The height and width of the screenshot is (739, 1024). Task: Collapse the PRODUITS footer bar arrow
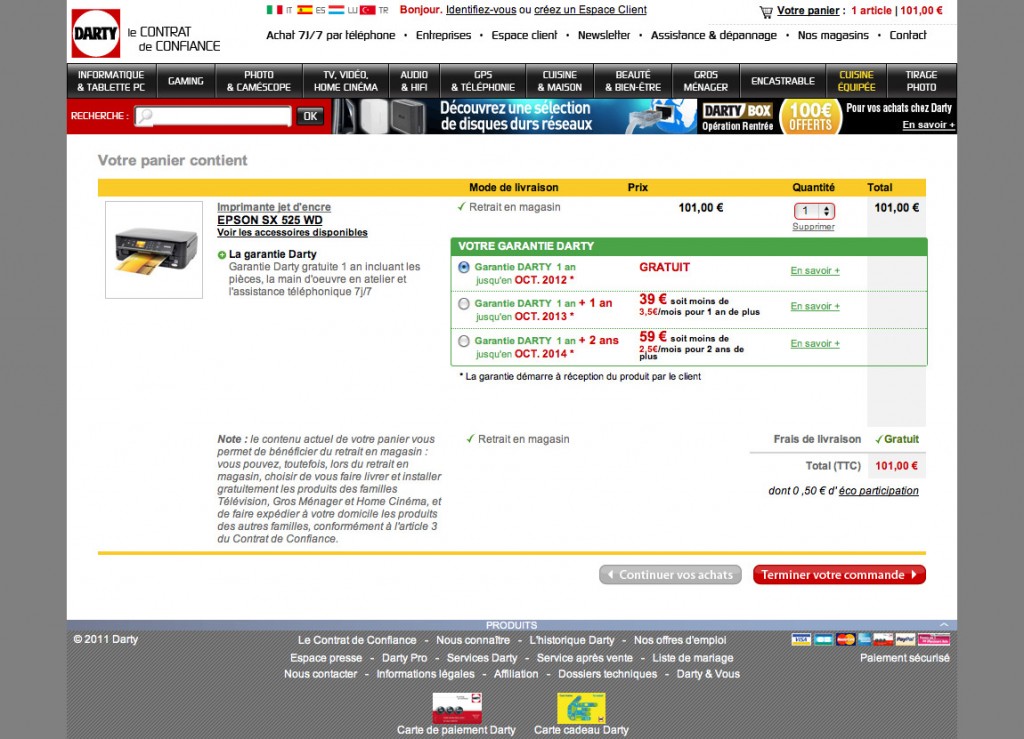click(x=944, y=625)
